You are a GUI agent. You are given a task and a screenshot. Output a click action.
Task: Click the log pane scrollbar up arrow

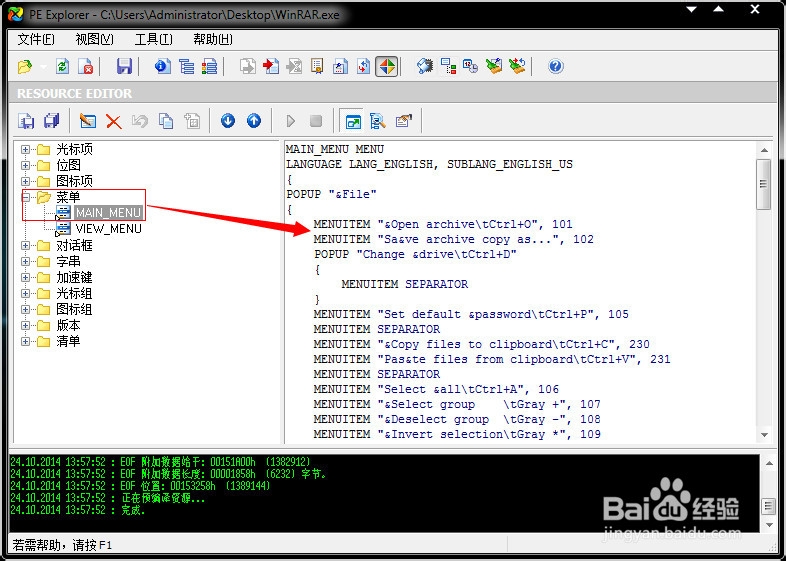(x=769, y=463)
